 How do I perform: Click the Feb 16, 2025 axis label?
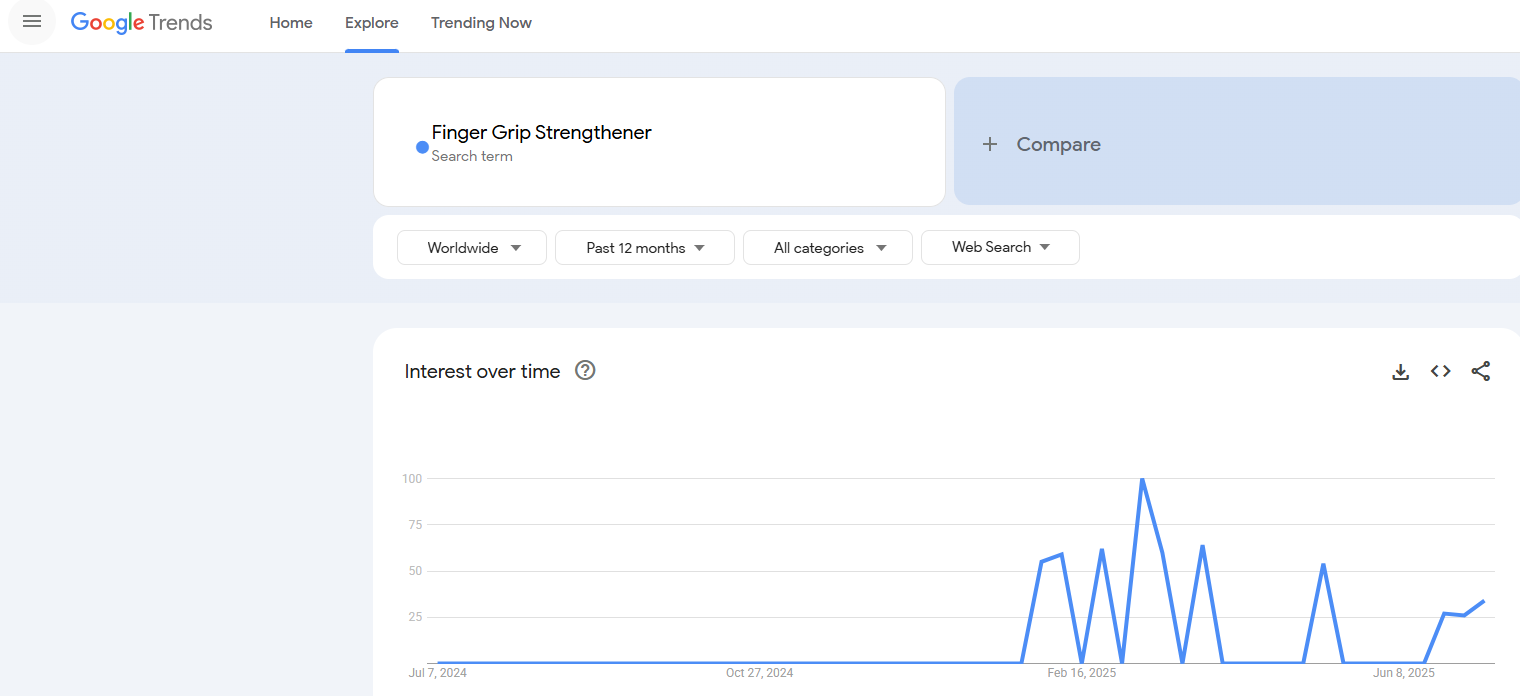click(x=1082, y=673)
